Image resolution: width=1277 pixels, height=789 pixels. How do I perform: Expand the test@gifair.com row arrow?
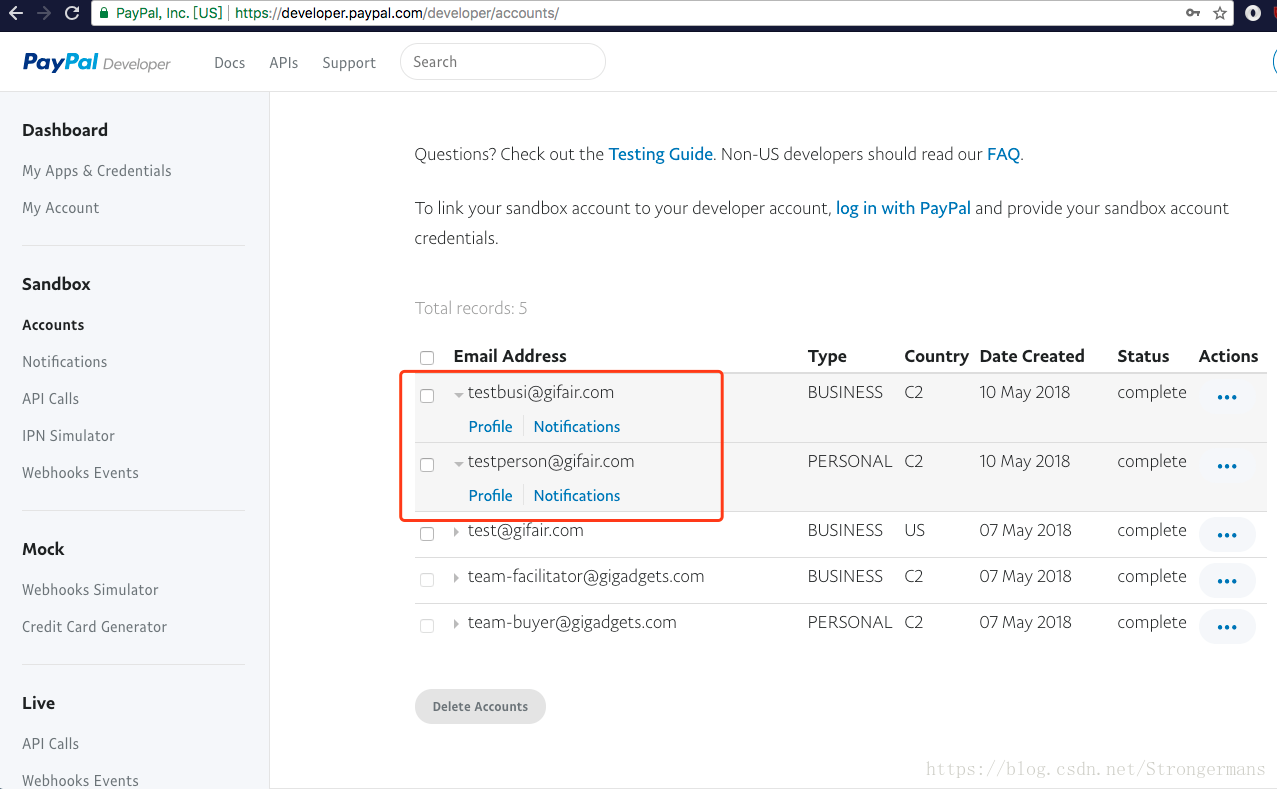point(457,532)
